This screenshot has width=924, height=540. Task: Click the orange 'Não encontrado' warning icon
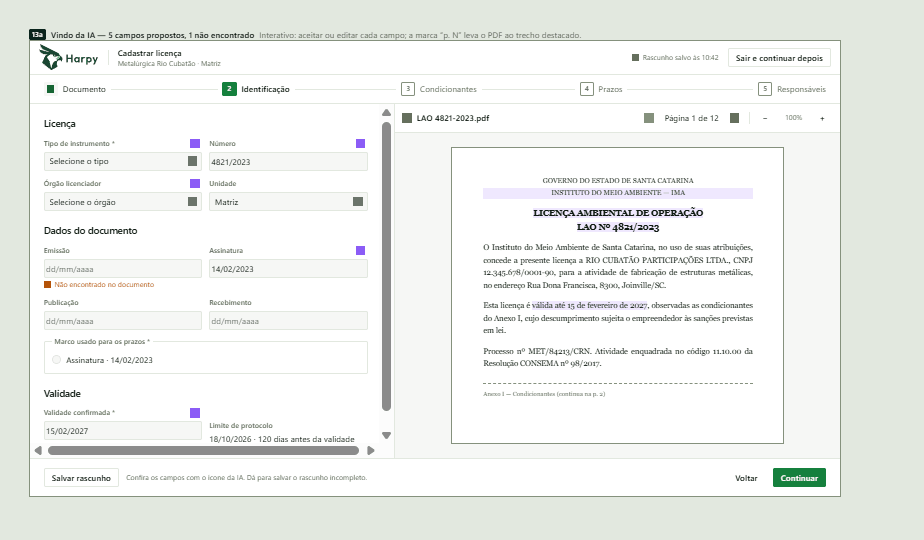(48, 285)
